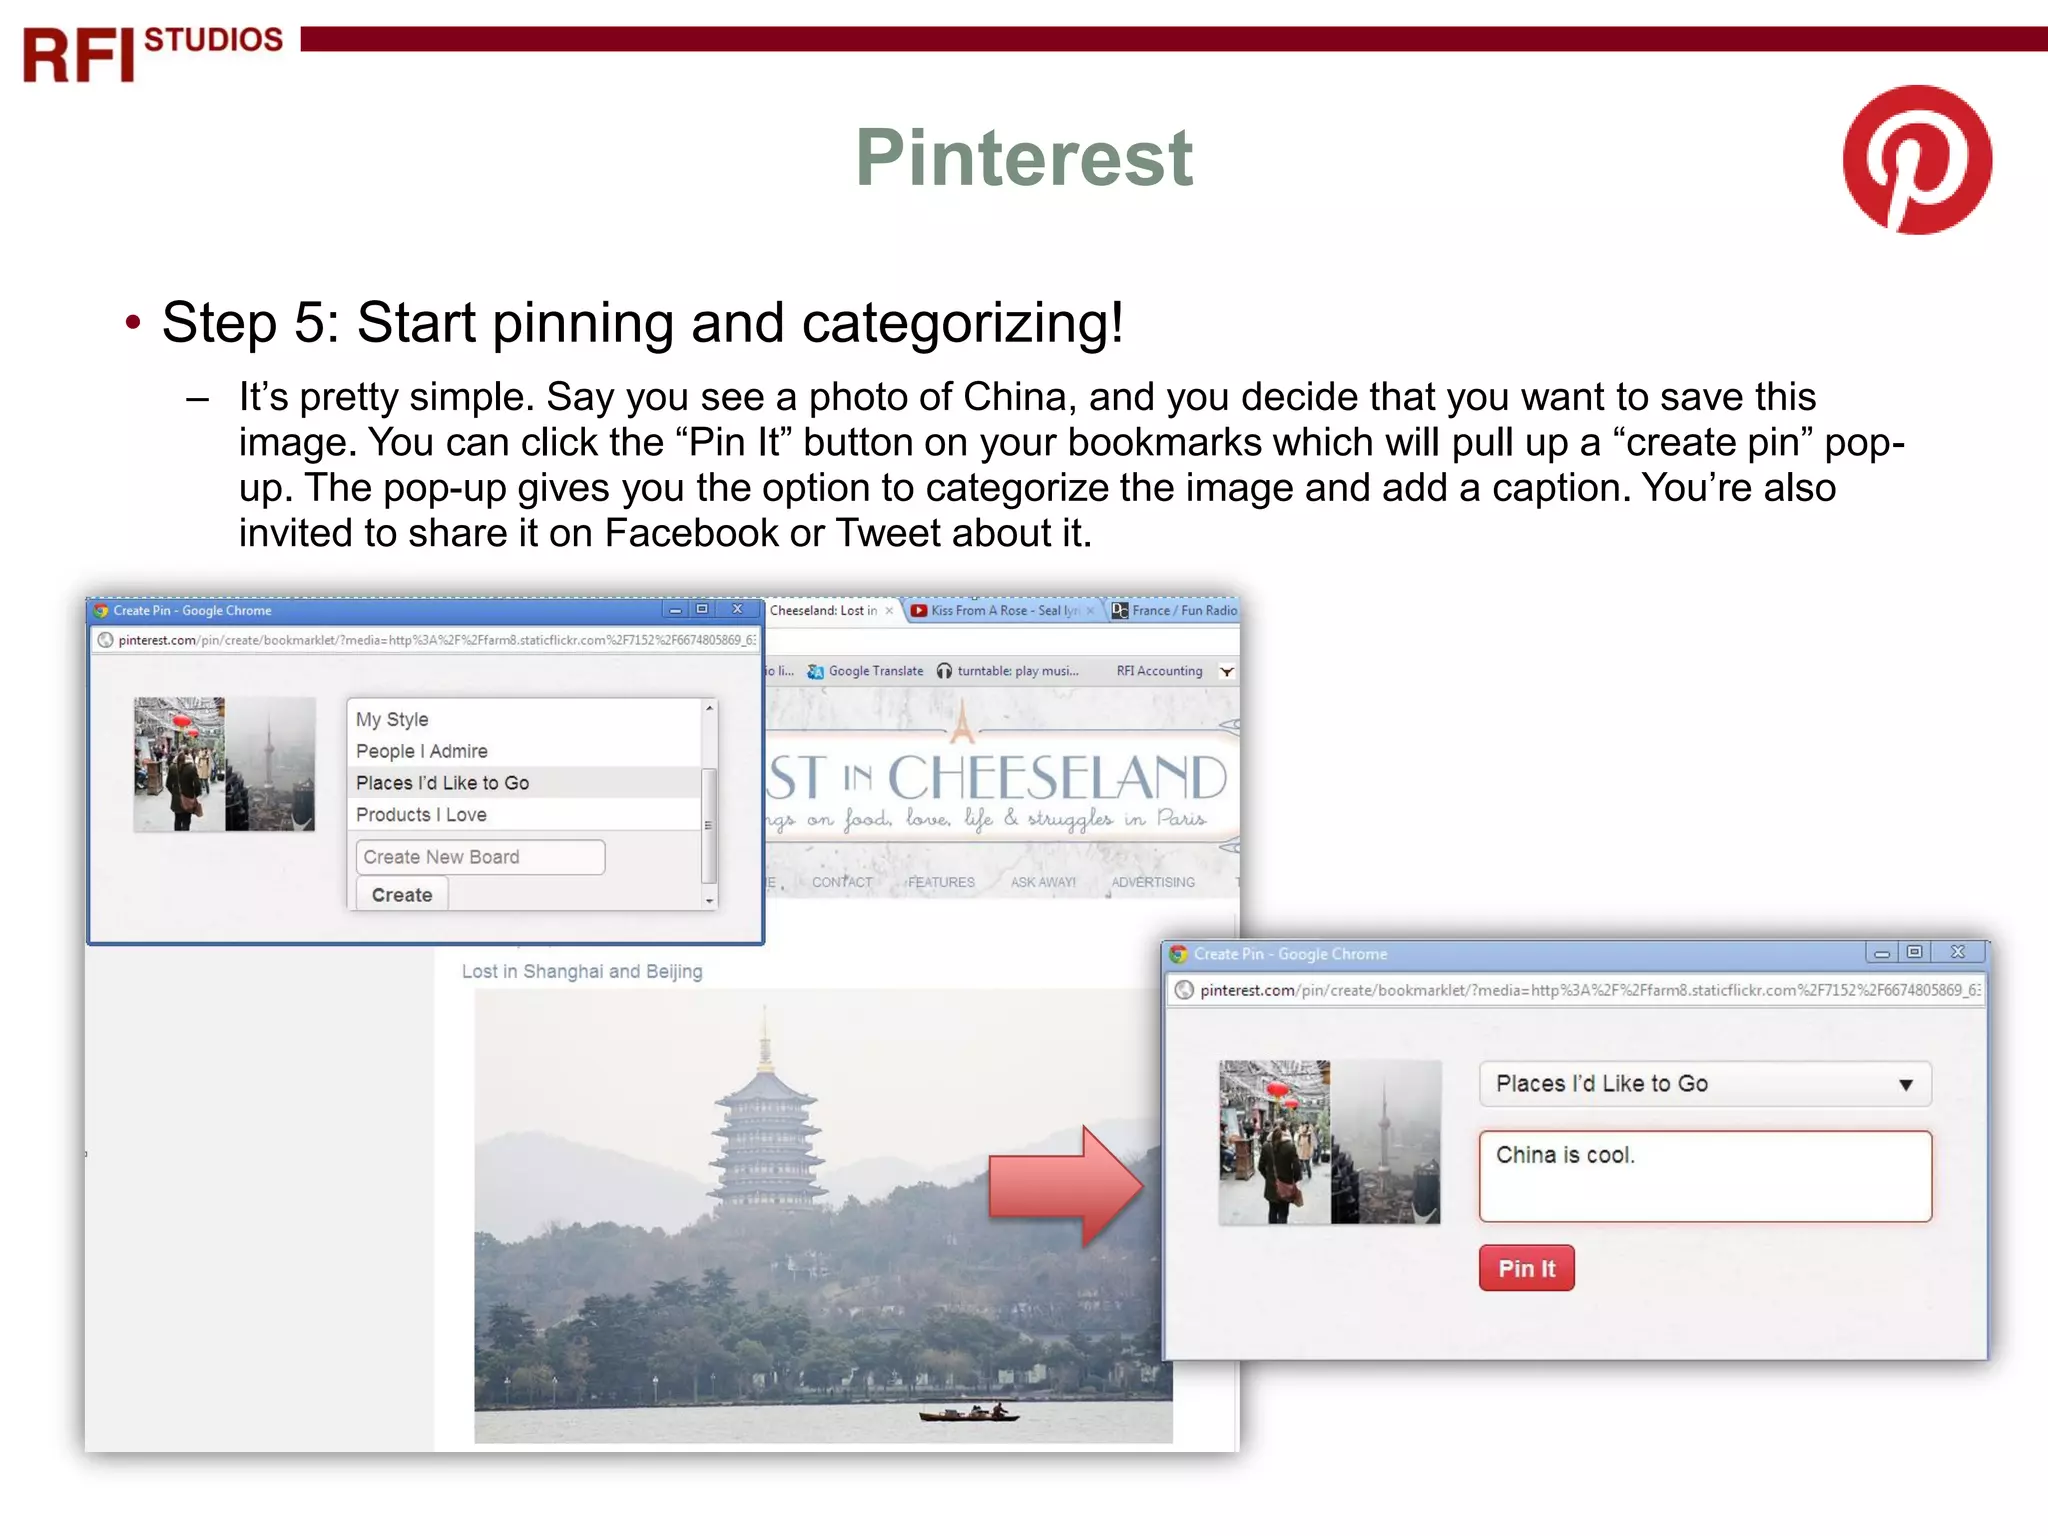Choose Places I'd Like to Go in list
The image size is (2048, 1536).
525,783
